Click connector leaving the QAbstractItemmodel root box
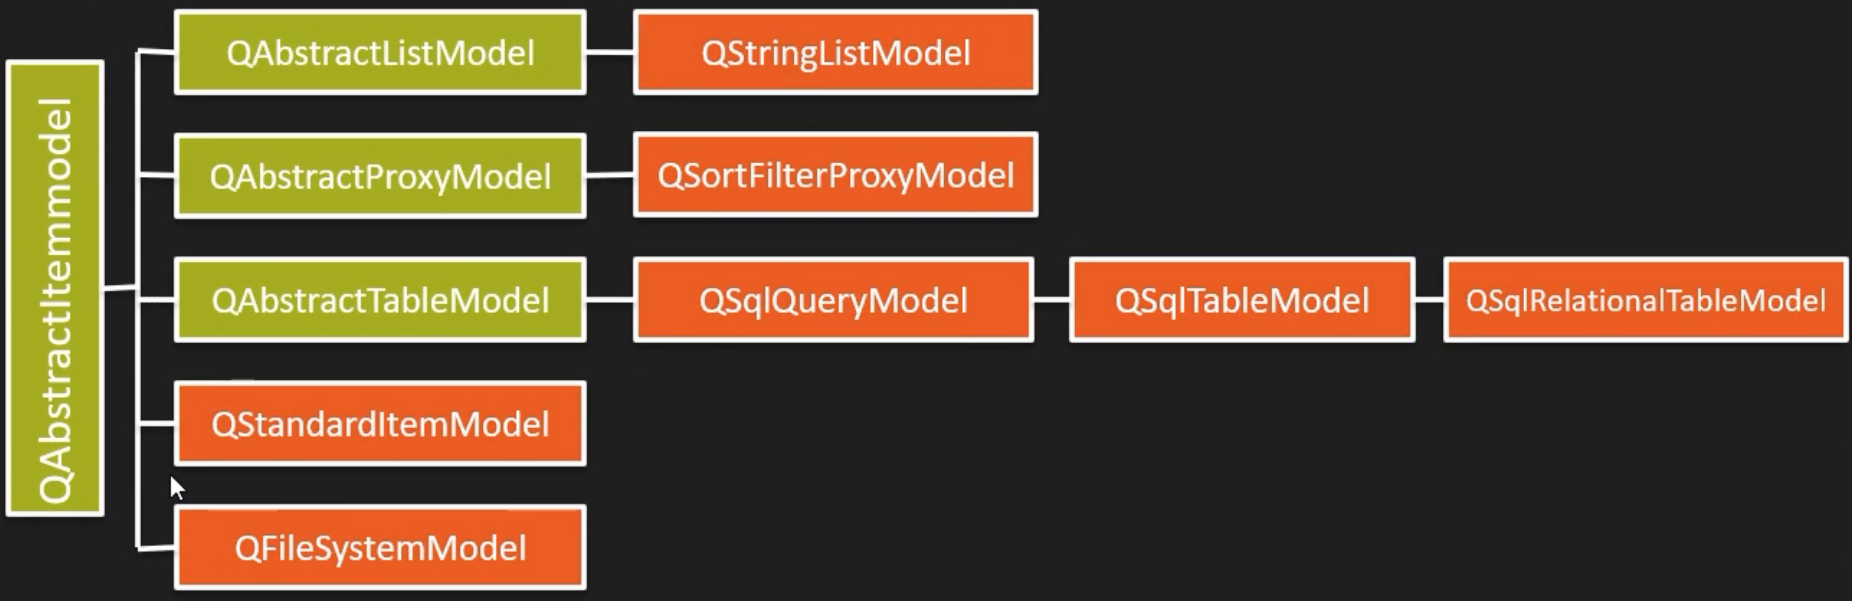Image resolution: width=1852 pixels, height=601 pixels. click(119, 289)
